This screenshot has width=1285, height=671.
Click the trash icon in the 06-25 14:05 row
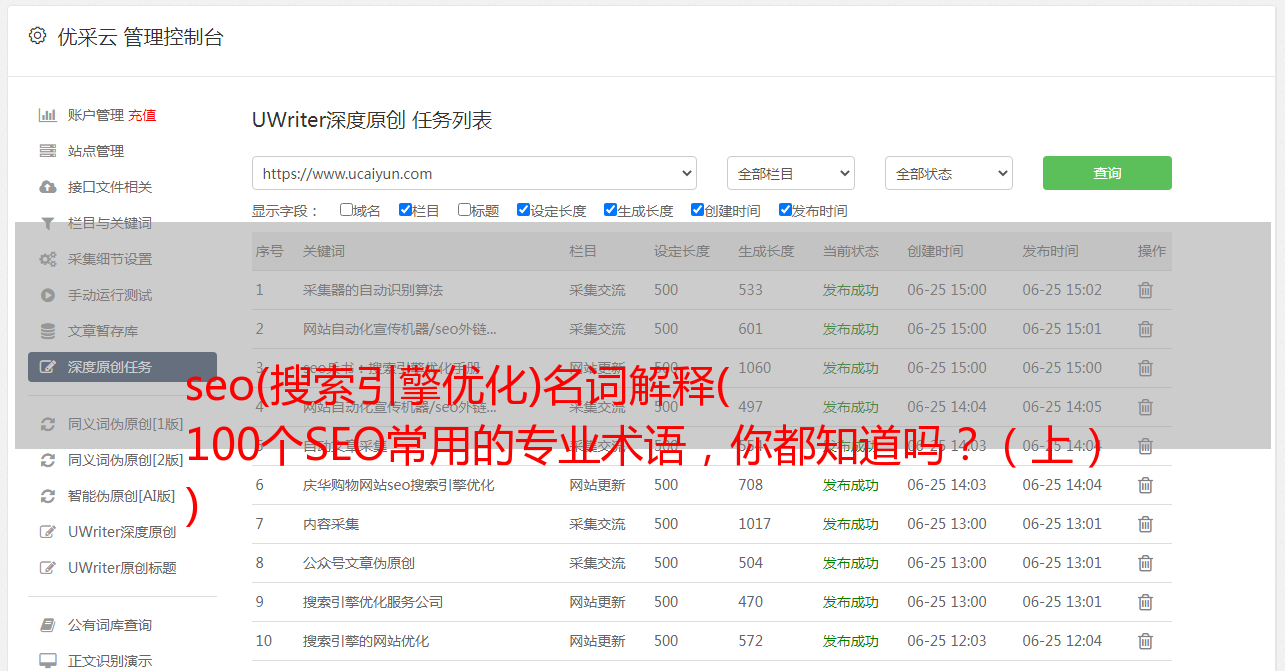(1145, 407)
